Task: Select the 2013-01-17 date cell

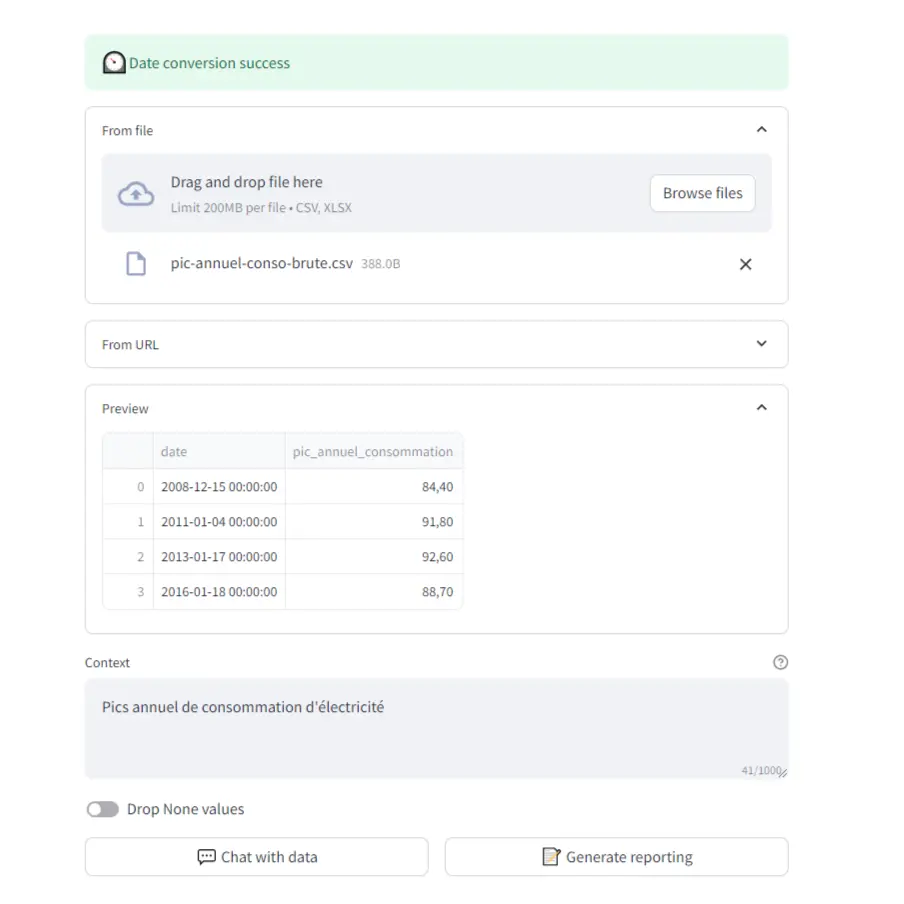Action: click(219, 556)
